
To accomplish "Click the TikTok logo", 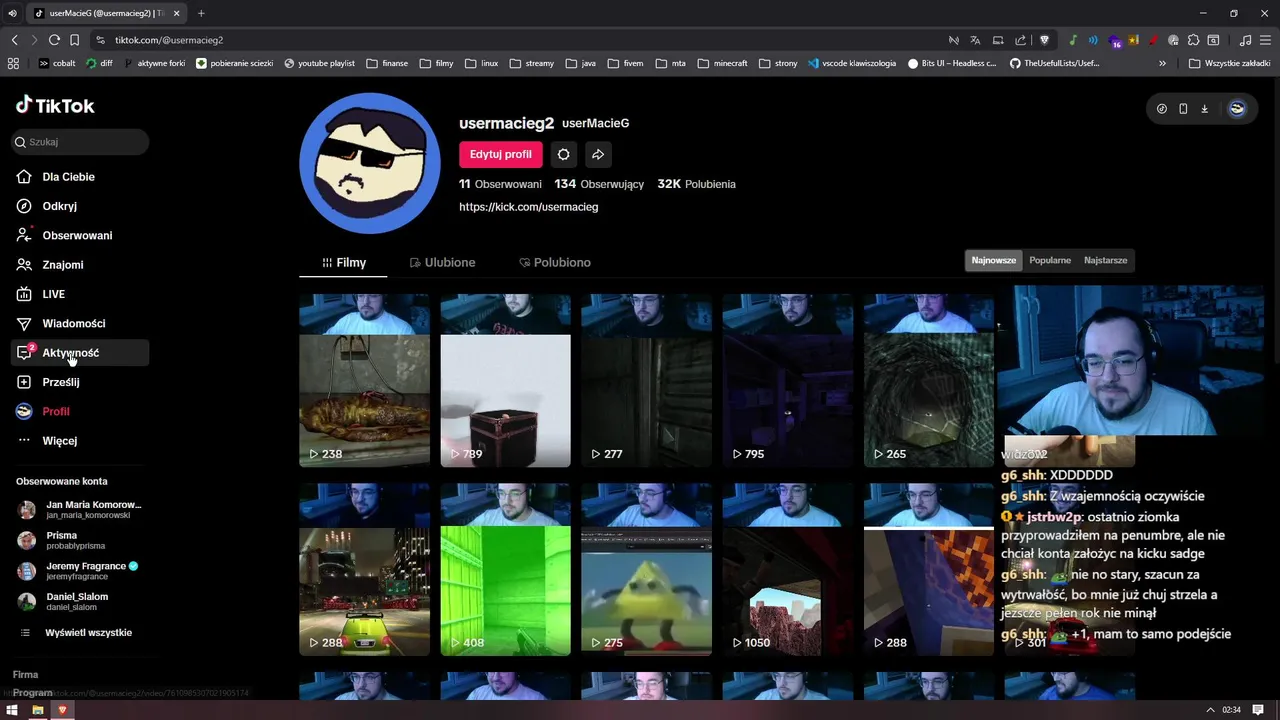I will (x=55, y=105).
